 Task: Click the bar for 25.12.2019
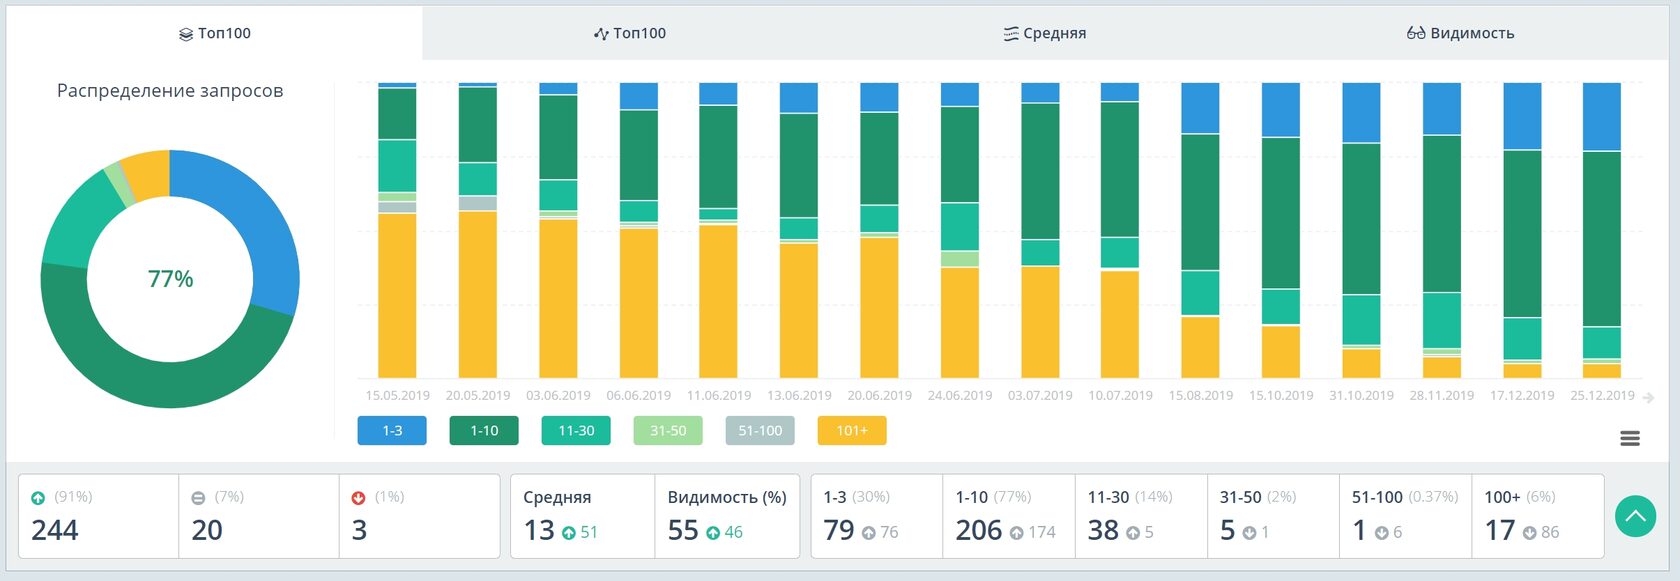[x=1602, y=230]
